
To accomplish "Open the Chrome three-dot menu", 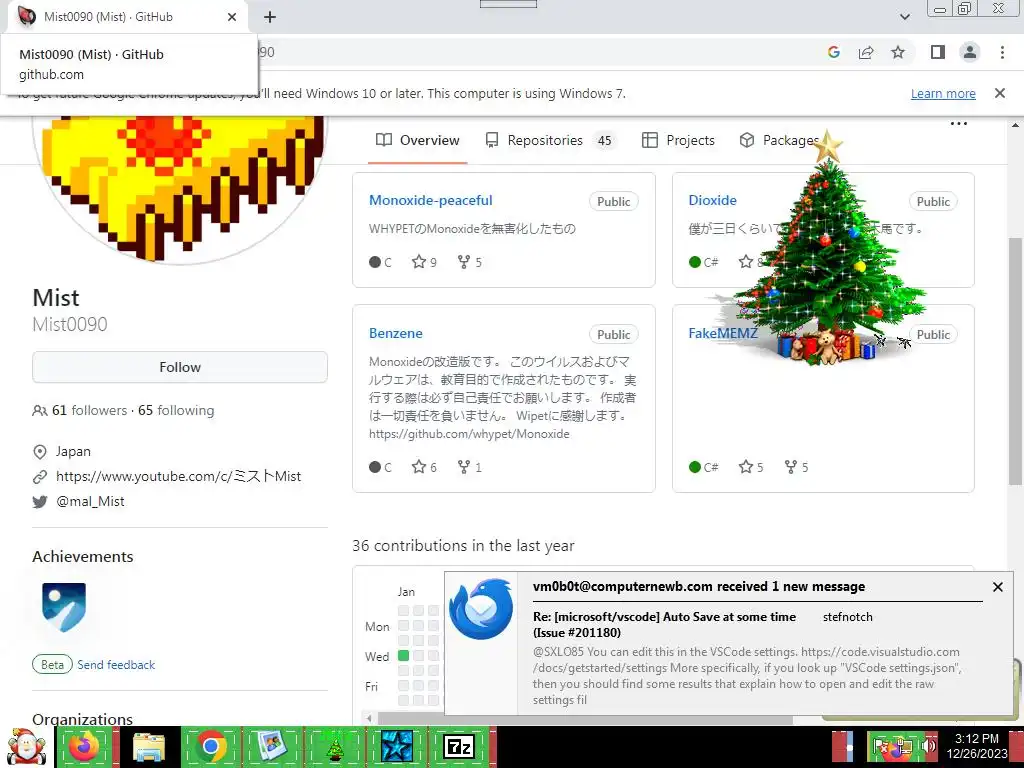I will pyautogui.click(x=1002, y=52).
